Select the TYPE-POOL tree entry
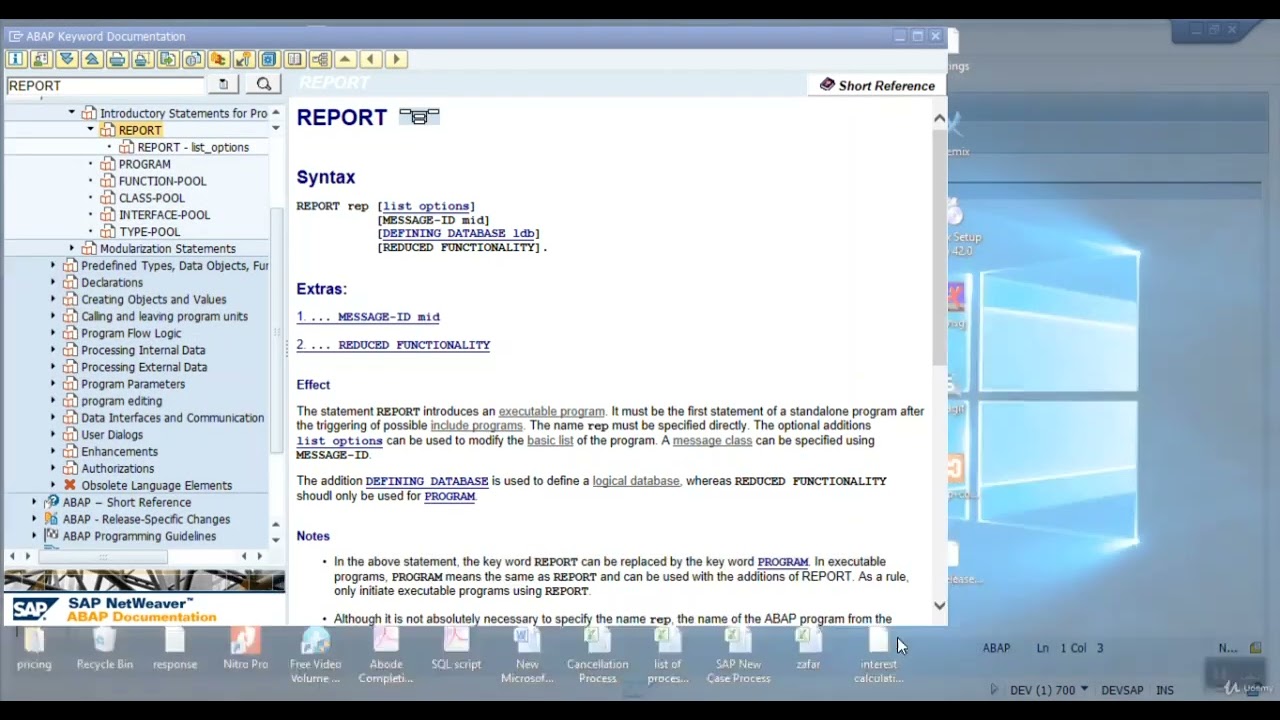 (x=150, y=232)
